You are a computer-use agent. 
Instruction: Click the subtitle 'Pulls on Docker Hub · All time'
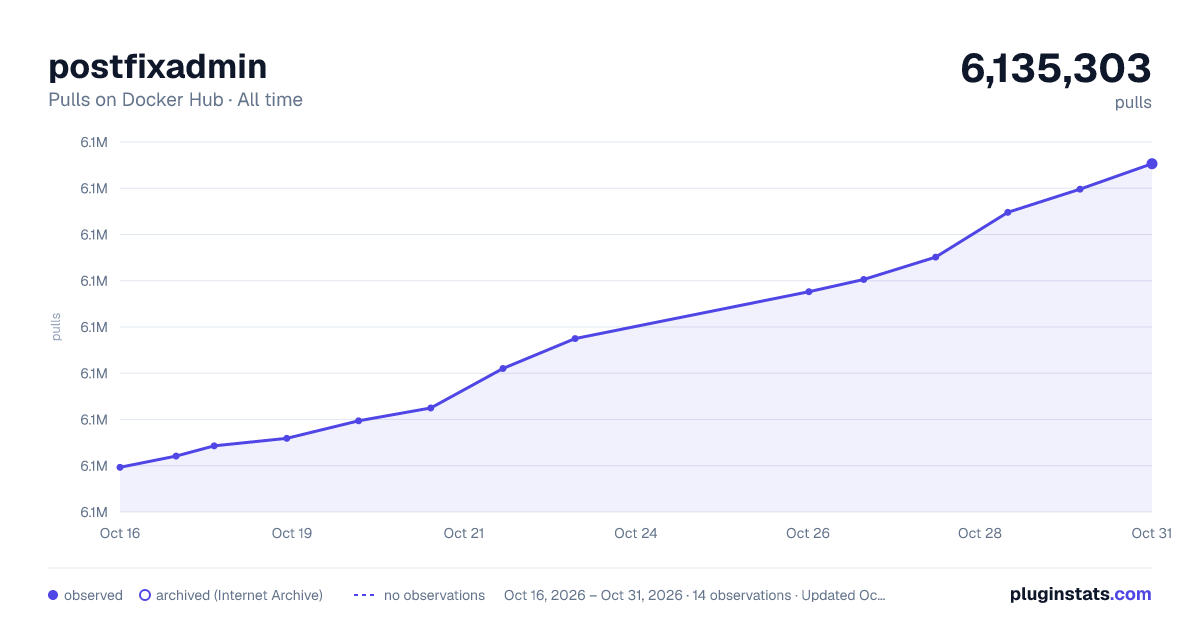pyautogui.click(x=175, y=100)
